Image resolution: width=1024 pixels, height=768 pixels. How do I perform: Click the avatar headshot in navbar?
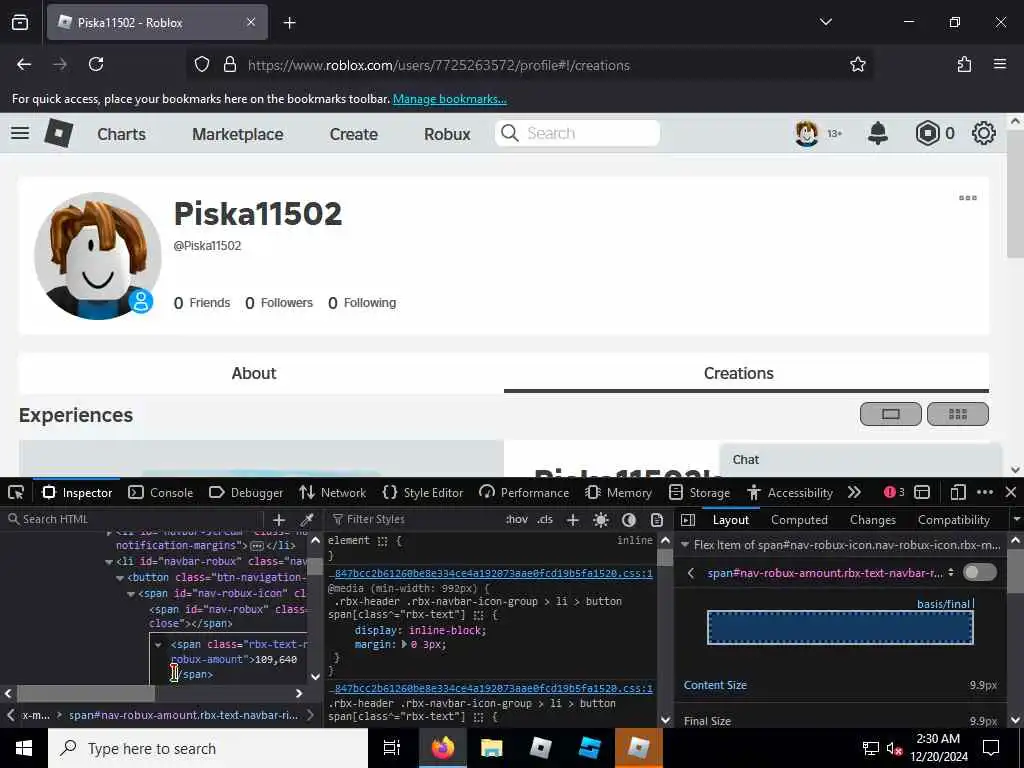[807, 133]
